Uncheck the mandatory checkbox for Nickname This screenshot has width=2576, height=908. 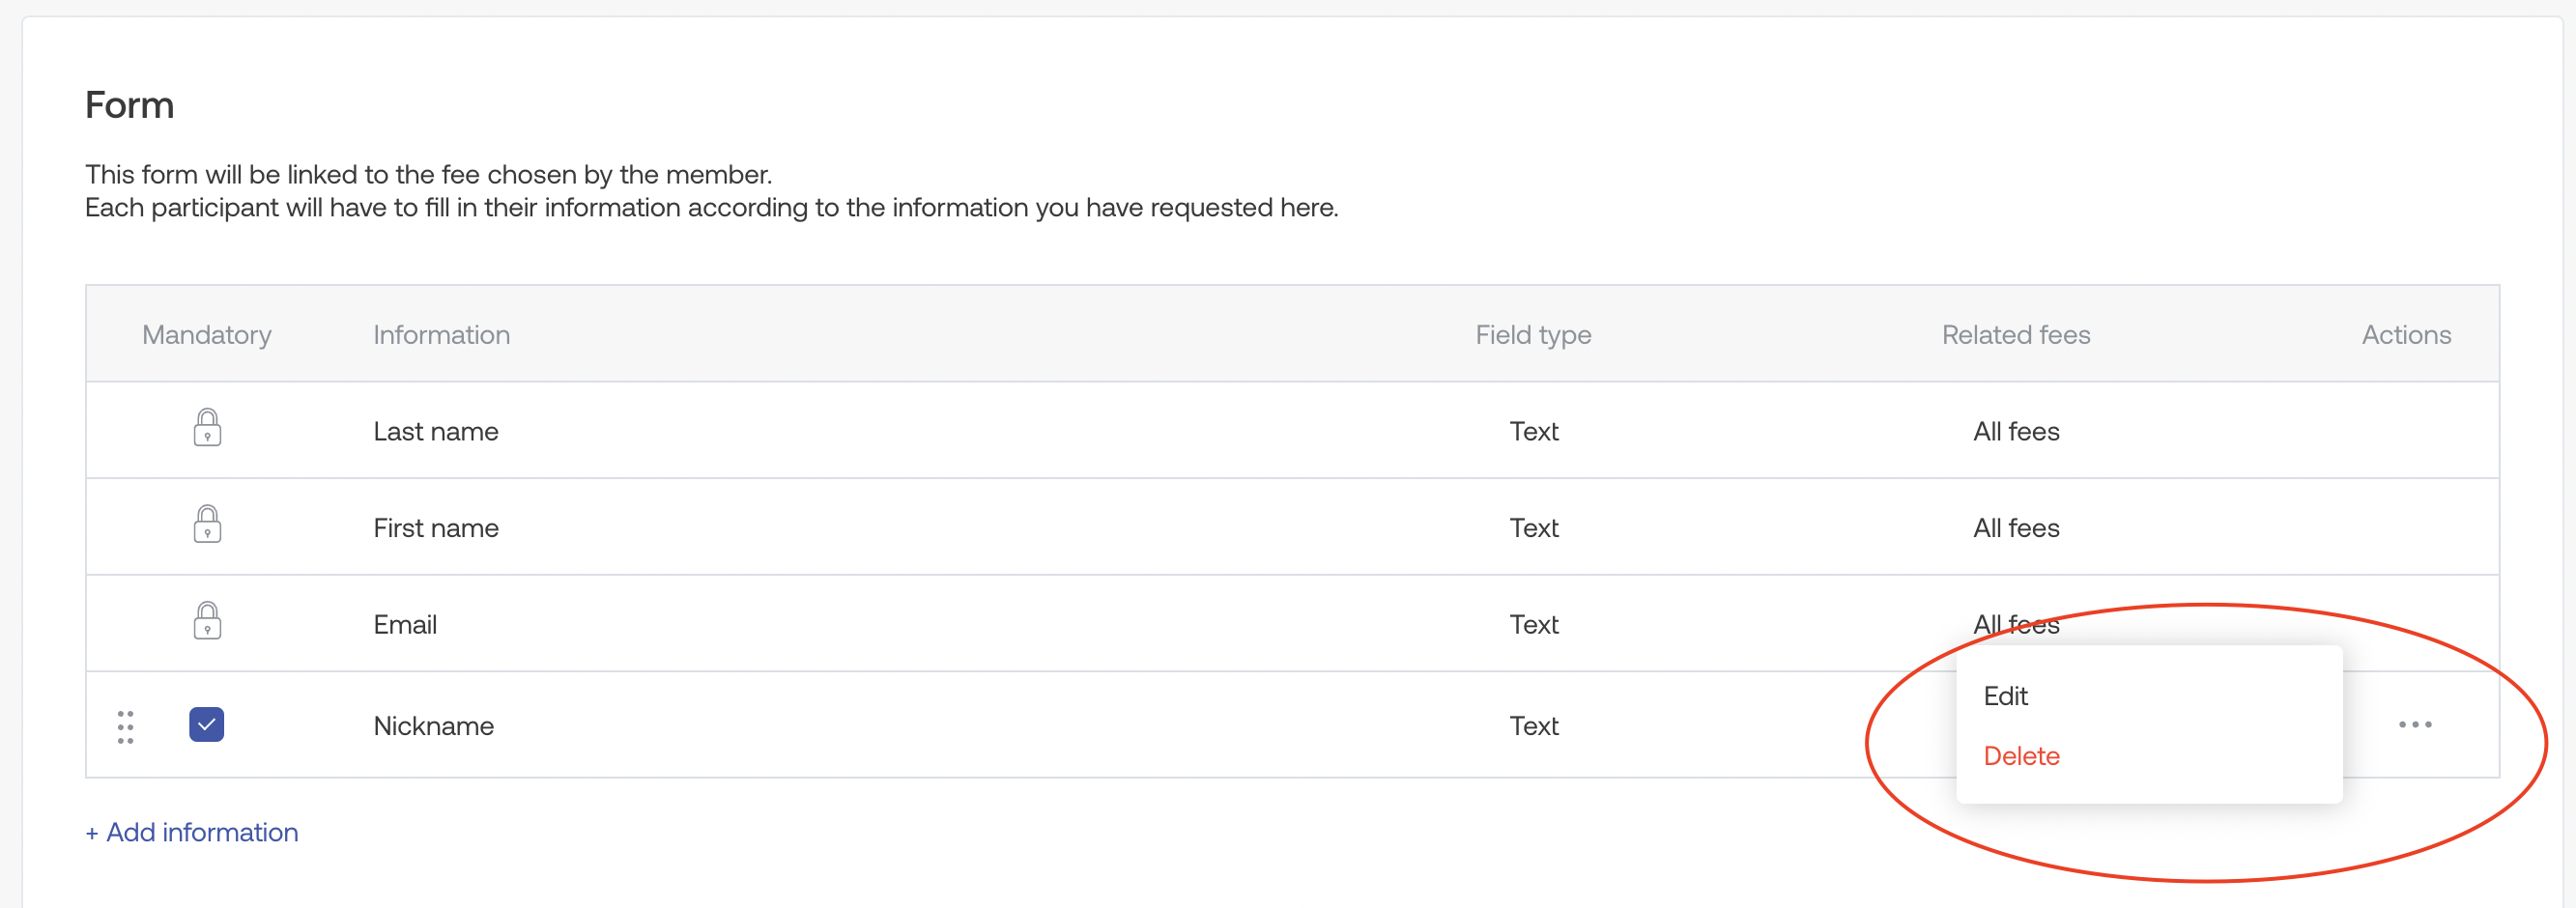click(x=207, y=725)
